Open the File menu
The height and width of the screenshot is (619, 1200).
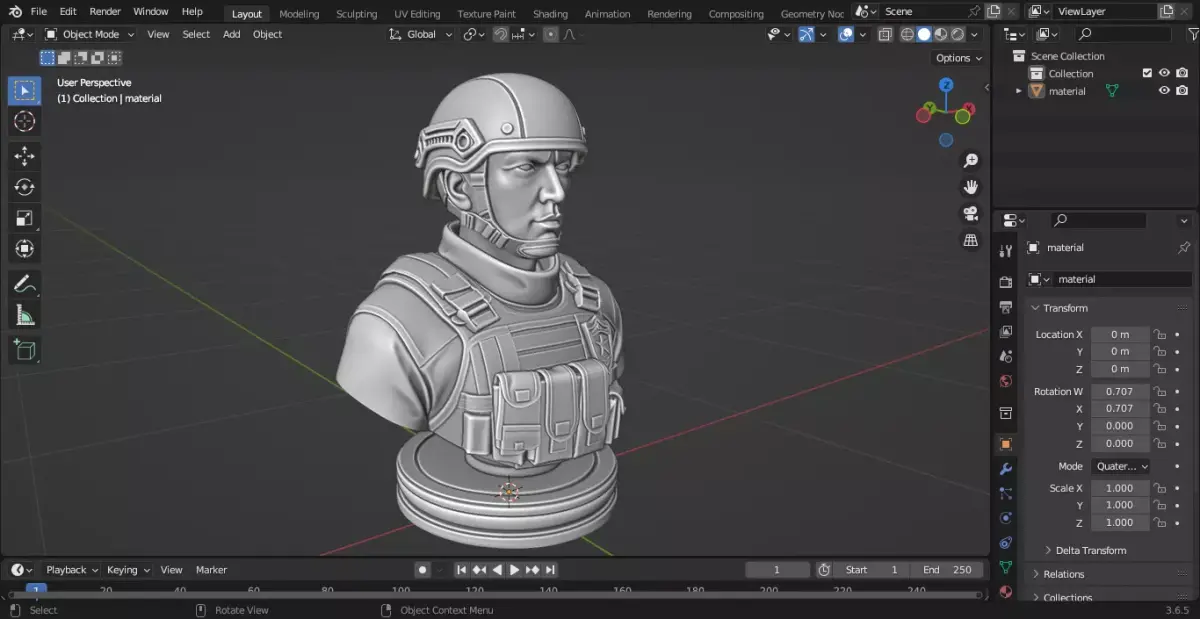39,11
